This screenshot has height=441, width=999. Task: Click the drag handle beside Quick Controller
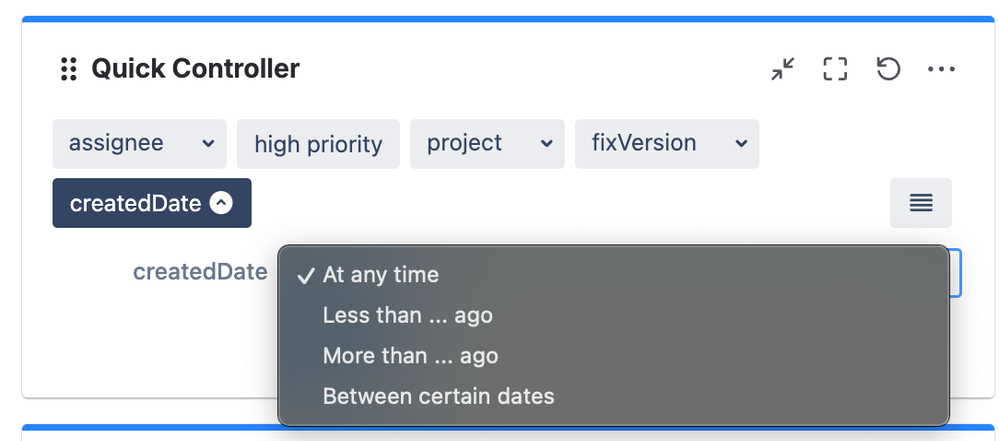[x=68, y=69]
